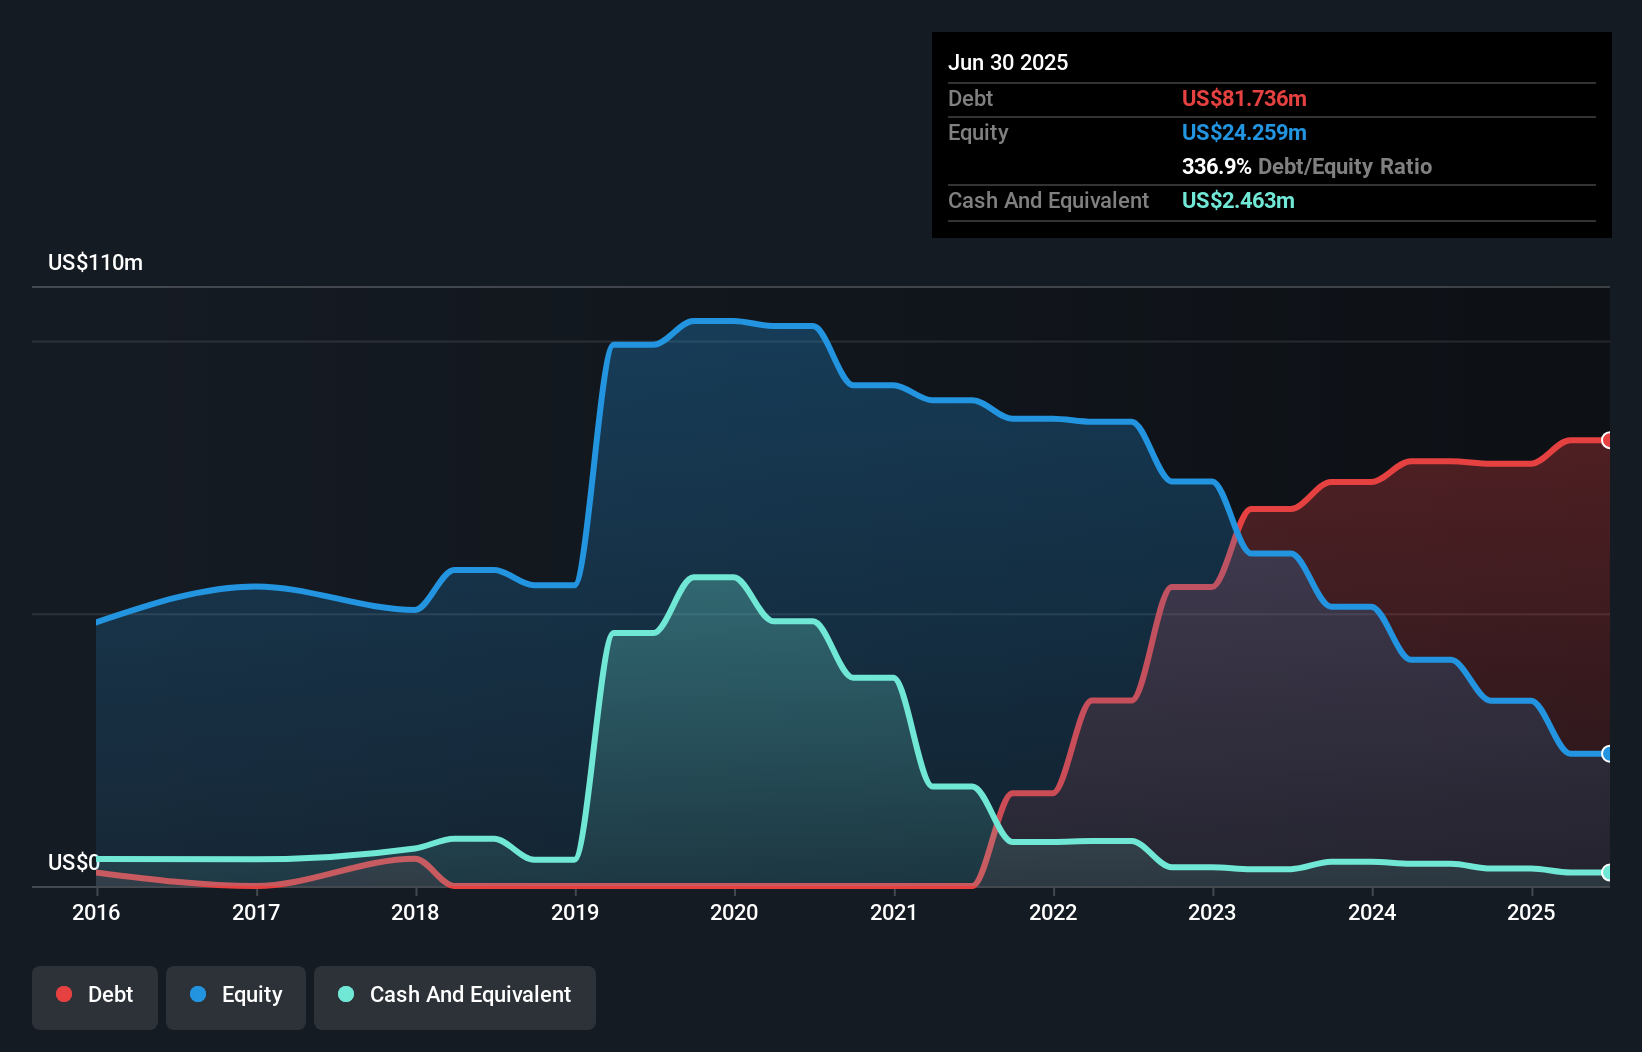
Task: Click the red Debt endpoint marker on chart
Action: 1607,440
